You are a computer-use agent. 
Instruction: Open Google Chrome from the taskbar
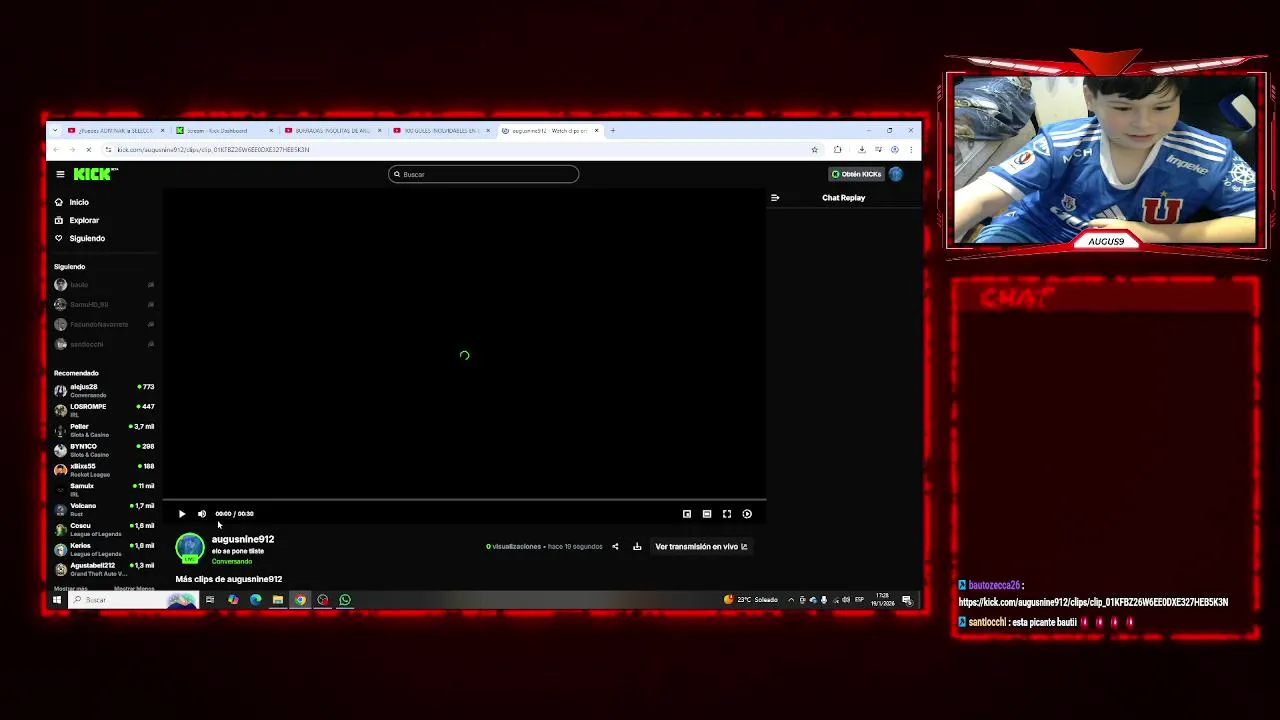(300, 600)
